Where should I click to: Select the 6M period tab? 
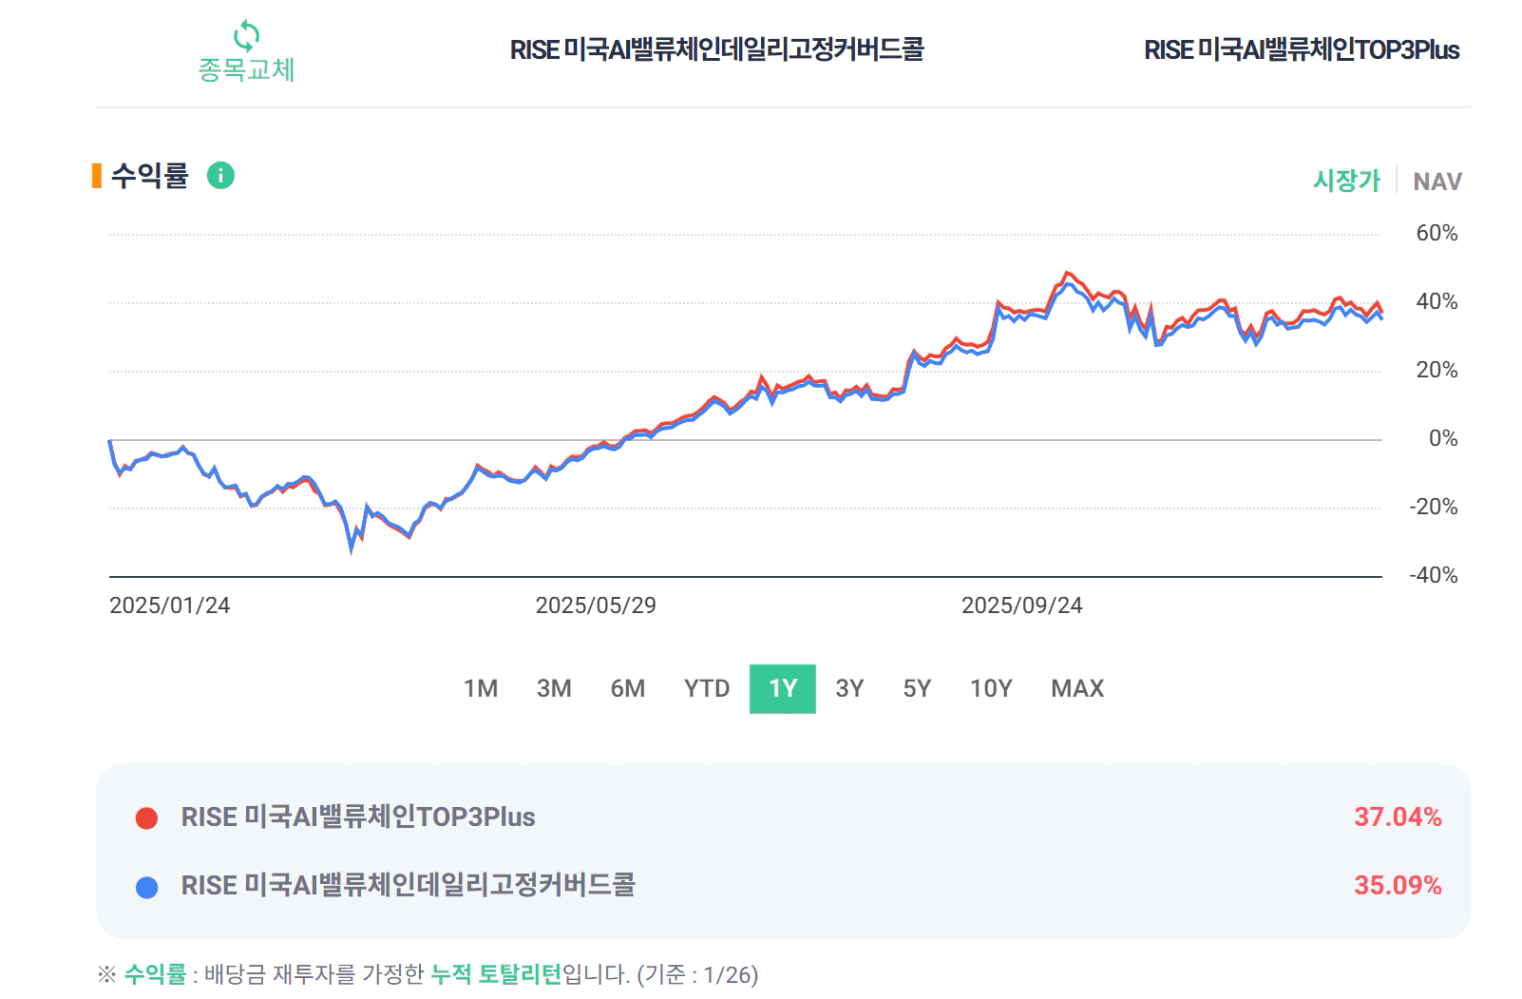628,689
